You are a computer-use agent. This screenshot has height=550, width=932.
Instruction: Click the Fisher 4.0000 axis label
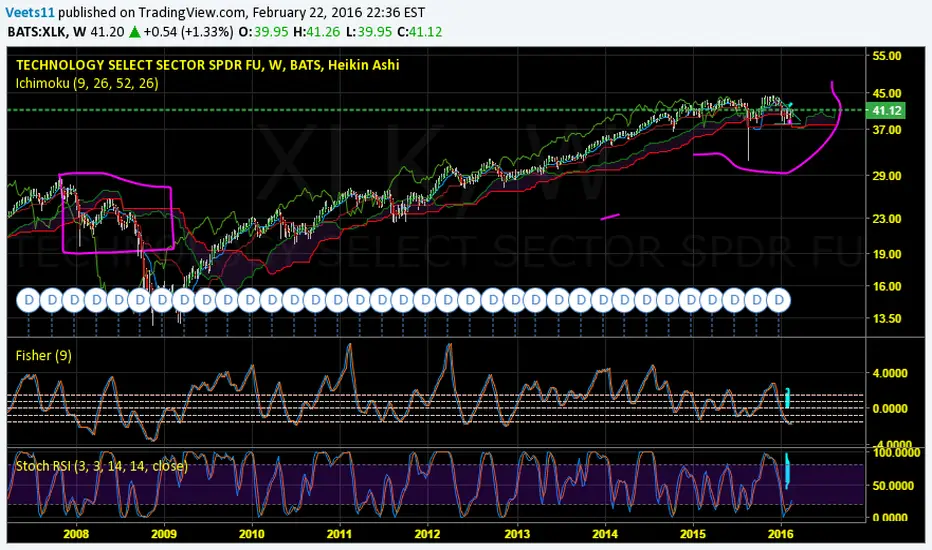[x=890, y=373]
